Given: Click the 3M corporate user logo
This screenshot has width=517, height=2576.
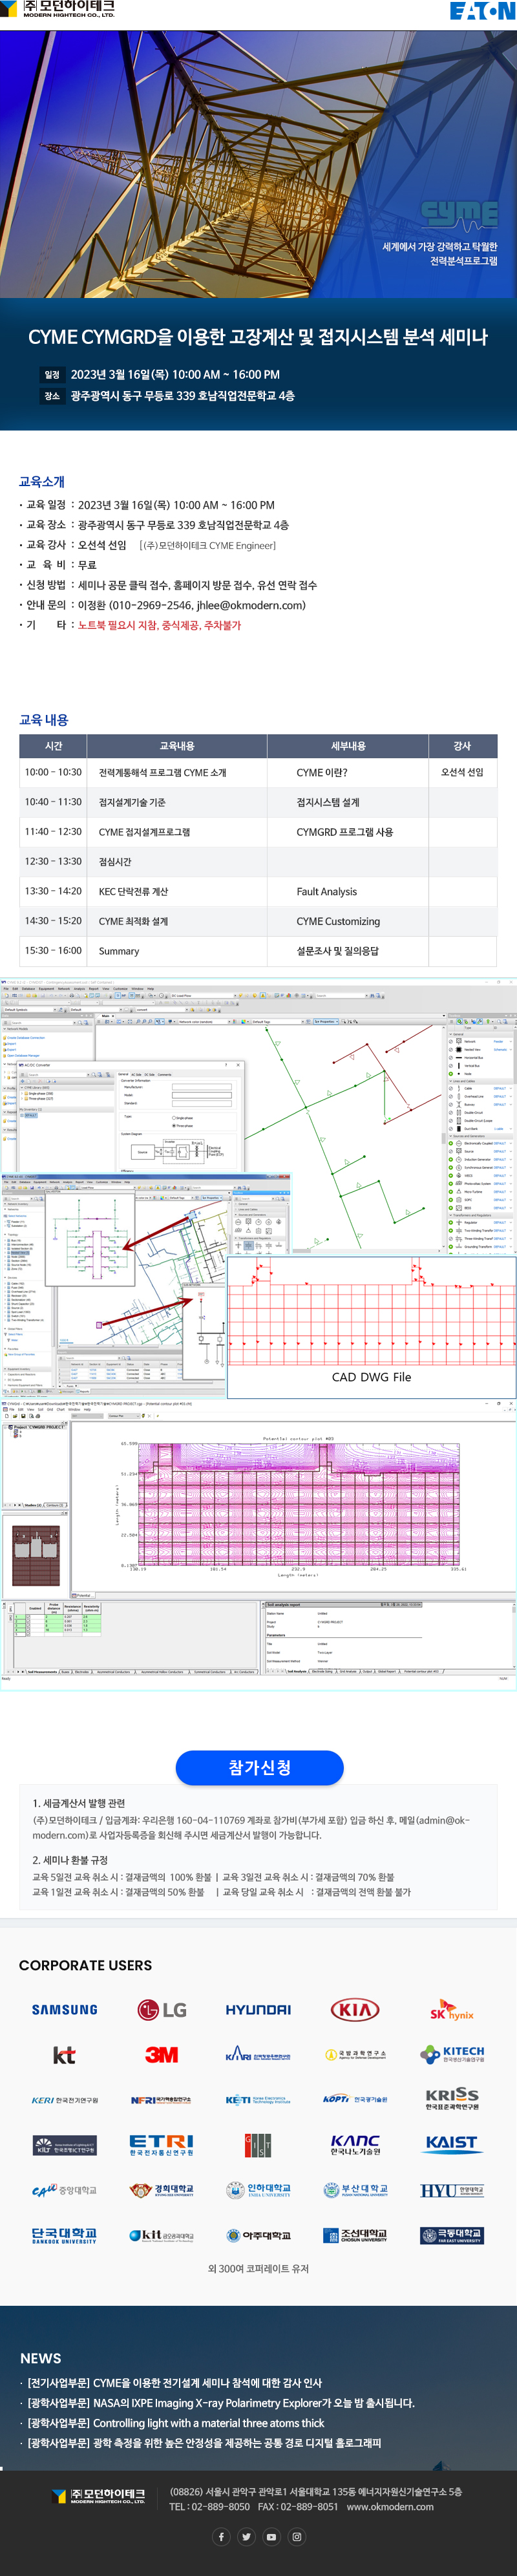Looking at the screenshot, I should pyautogui.click(x=161, y=2054).
